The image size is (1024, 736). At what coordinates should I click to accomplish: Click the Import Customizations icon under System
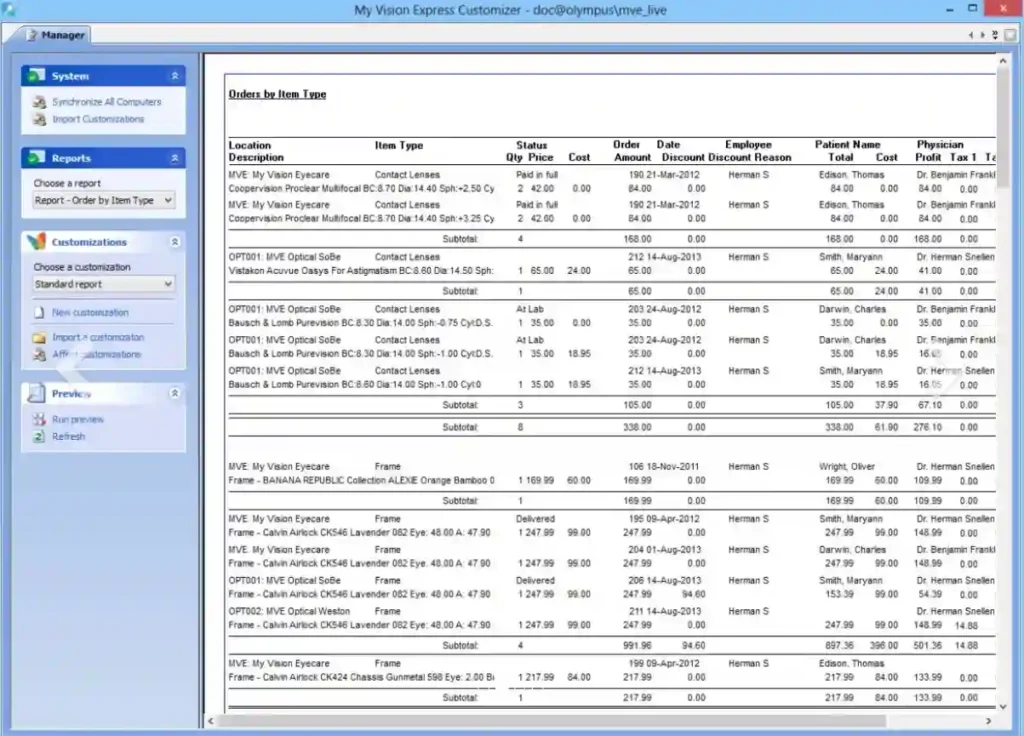coord(40,118)
